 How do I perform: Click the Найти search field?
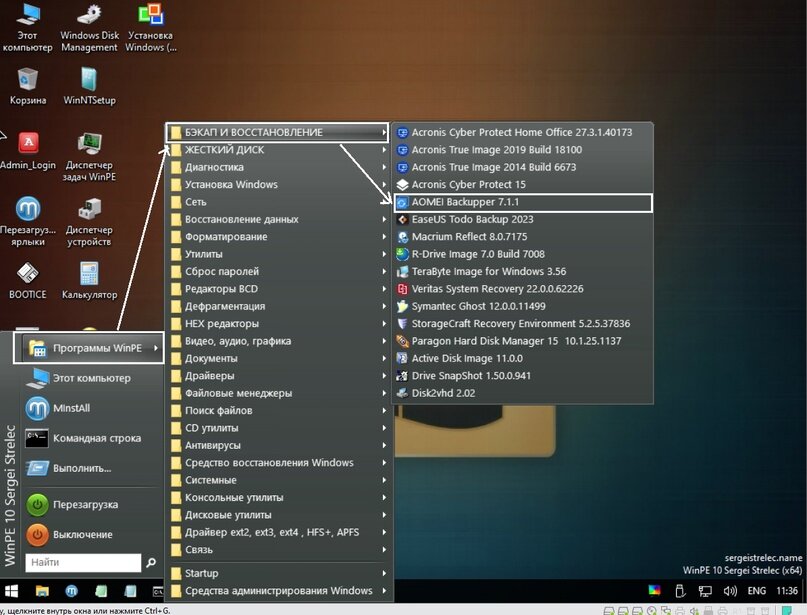tap(83, 563)
